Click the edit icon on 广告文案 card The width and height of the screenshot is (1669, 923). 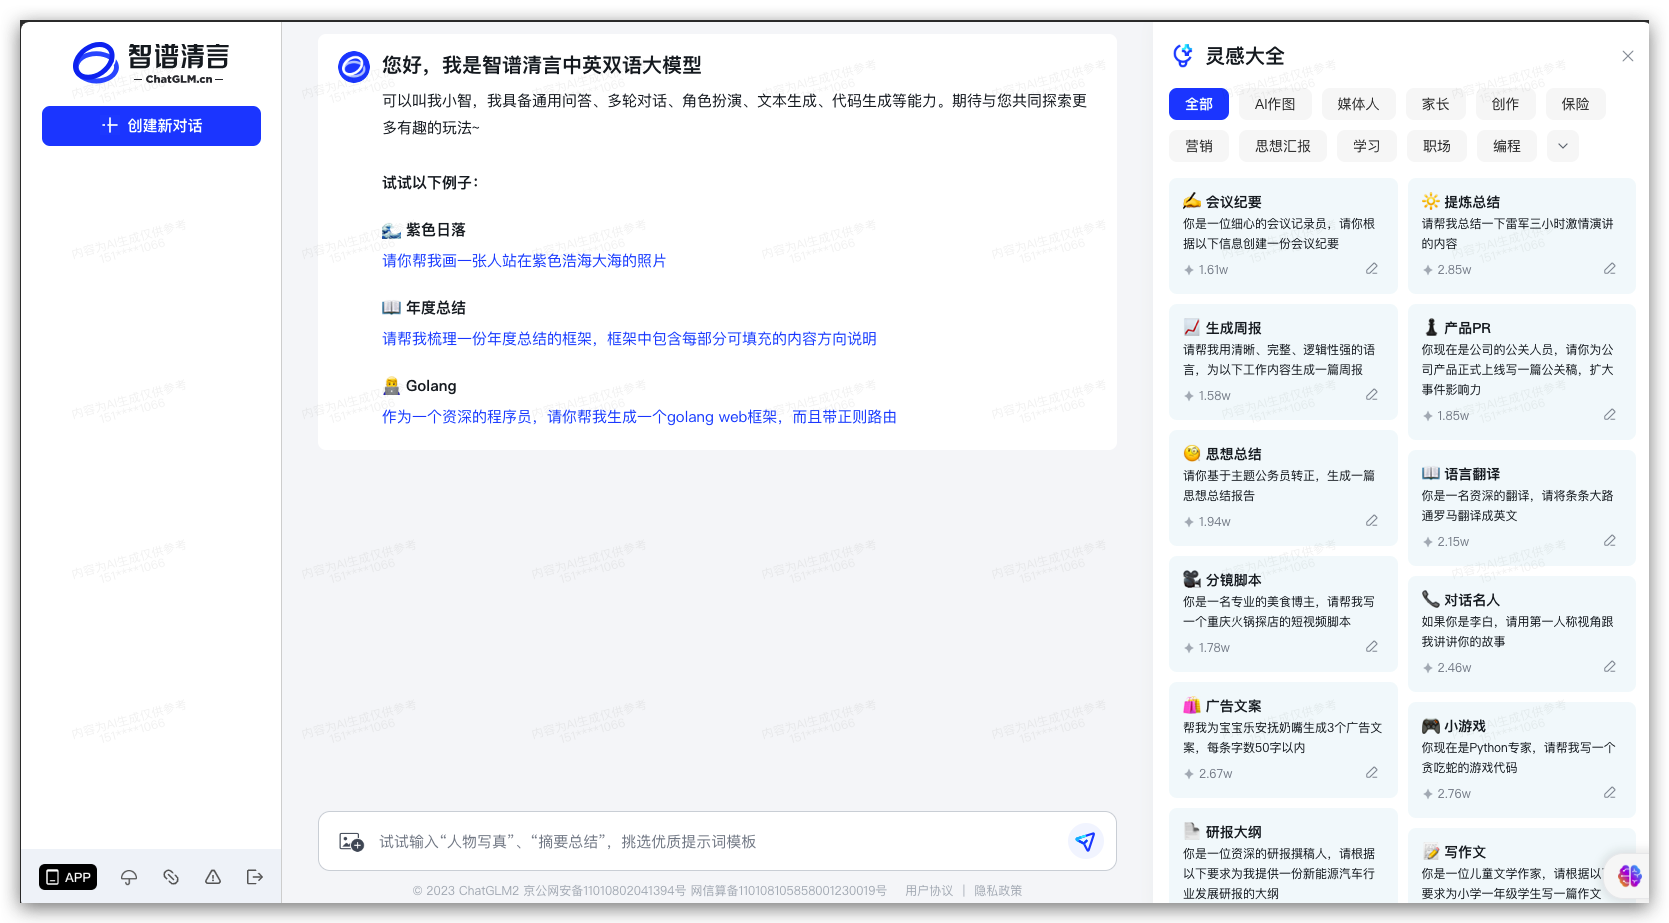[x=1372, y=773]
